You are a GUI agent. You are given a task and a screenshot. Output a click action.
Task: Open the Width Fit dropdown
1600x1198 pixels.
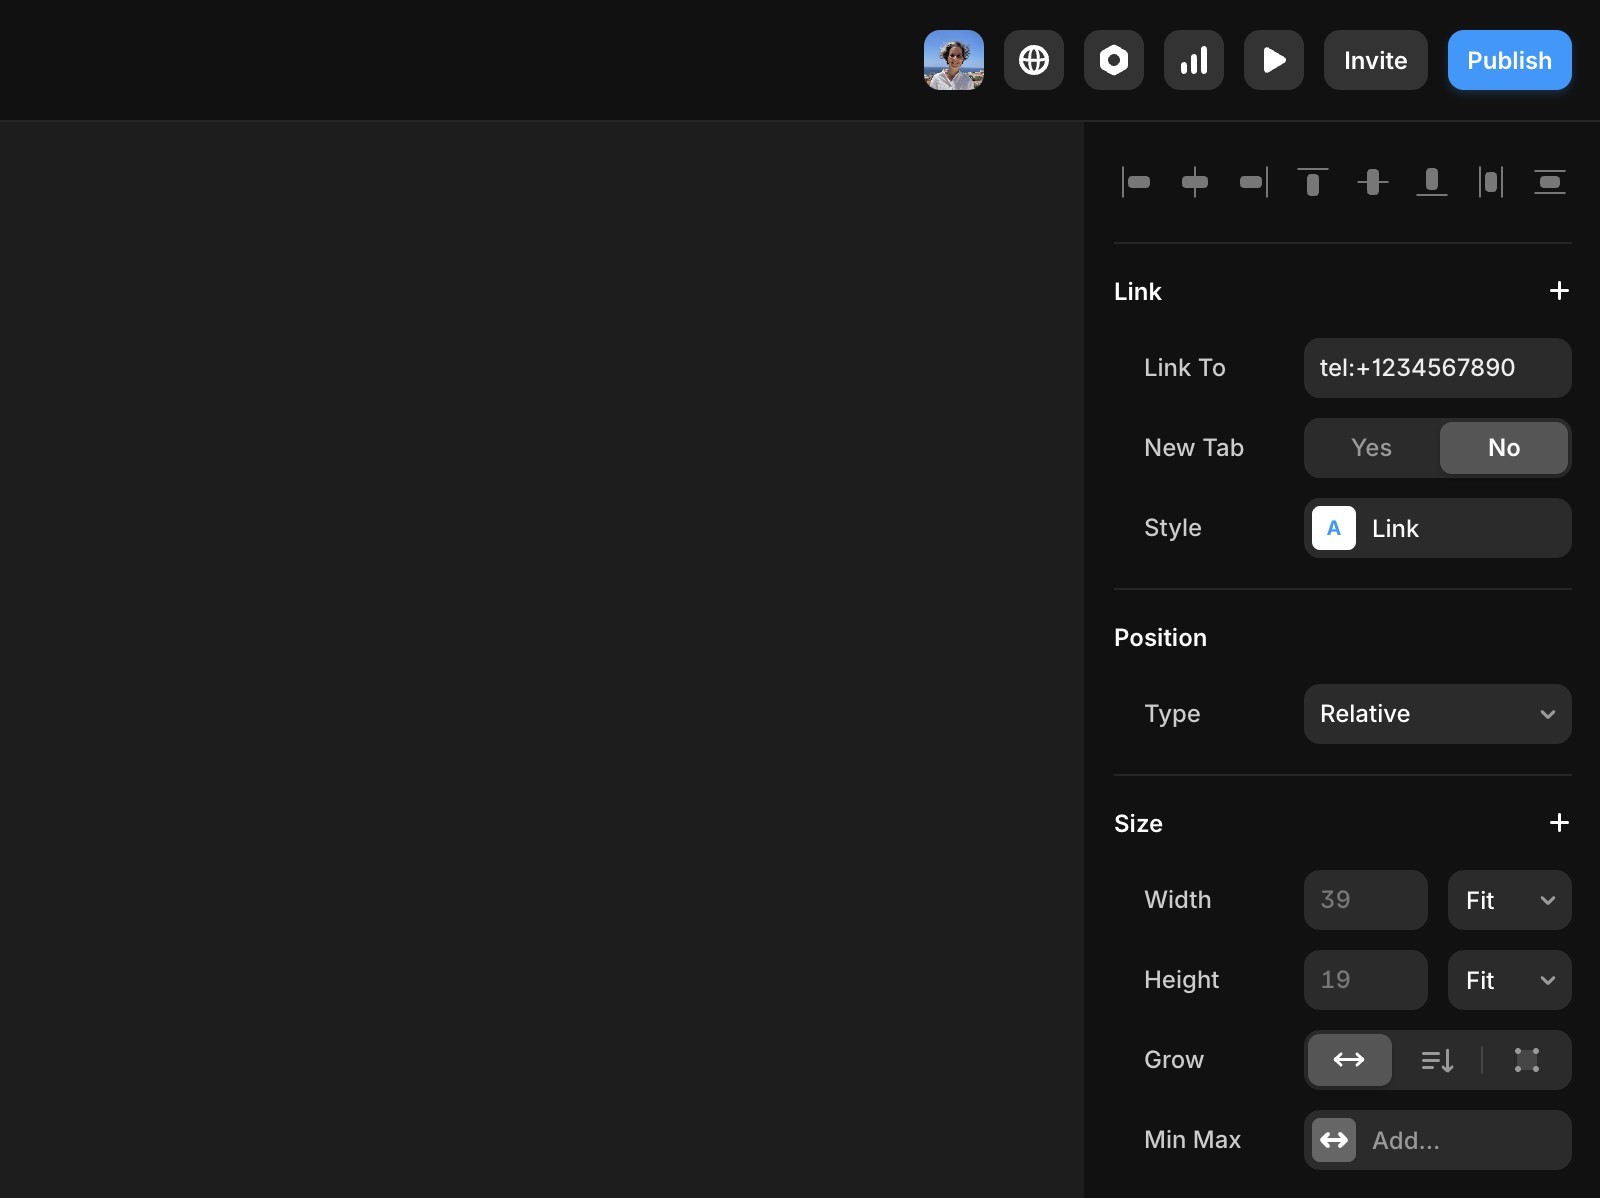[x=1509, y=900]
